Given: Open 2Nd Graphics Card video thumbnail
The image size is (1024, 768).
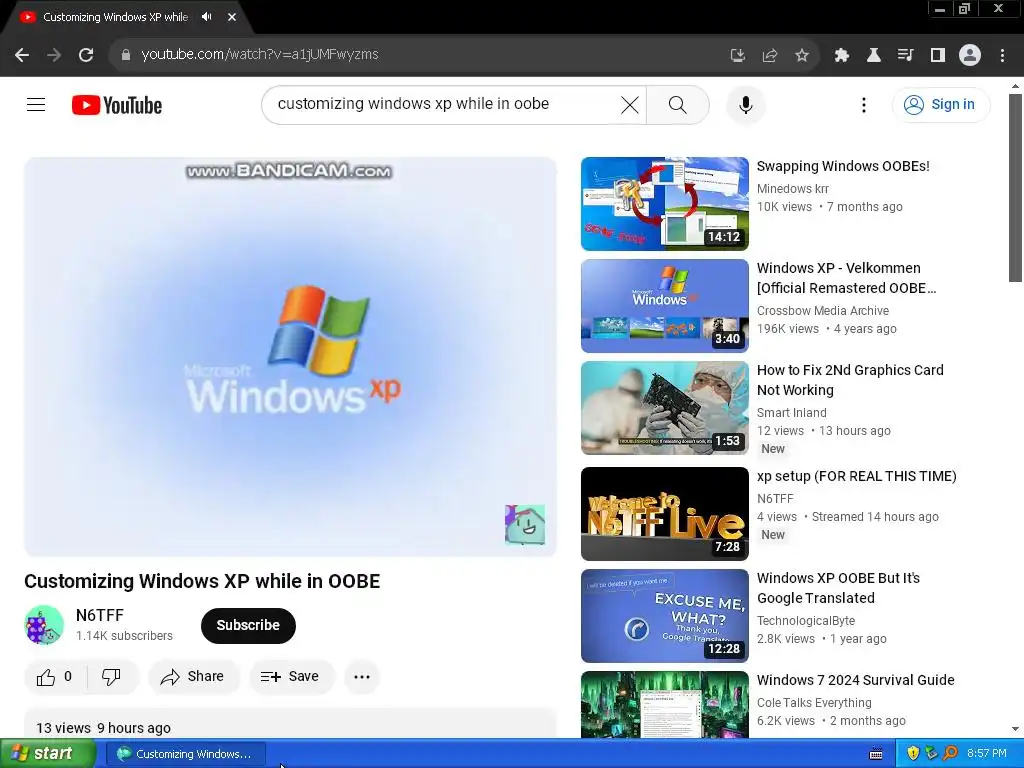Looking at the screenshot, I should pyautogui.click(x=665, y=408).
